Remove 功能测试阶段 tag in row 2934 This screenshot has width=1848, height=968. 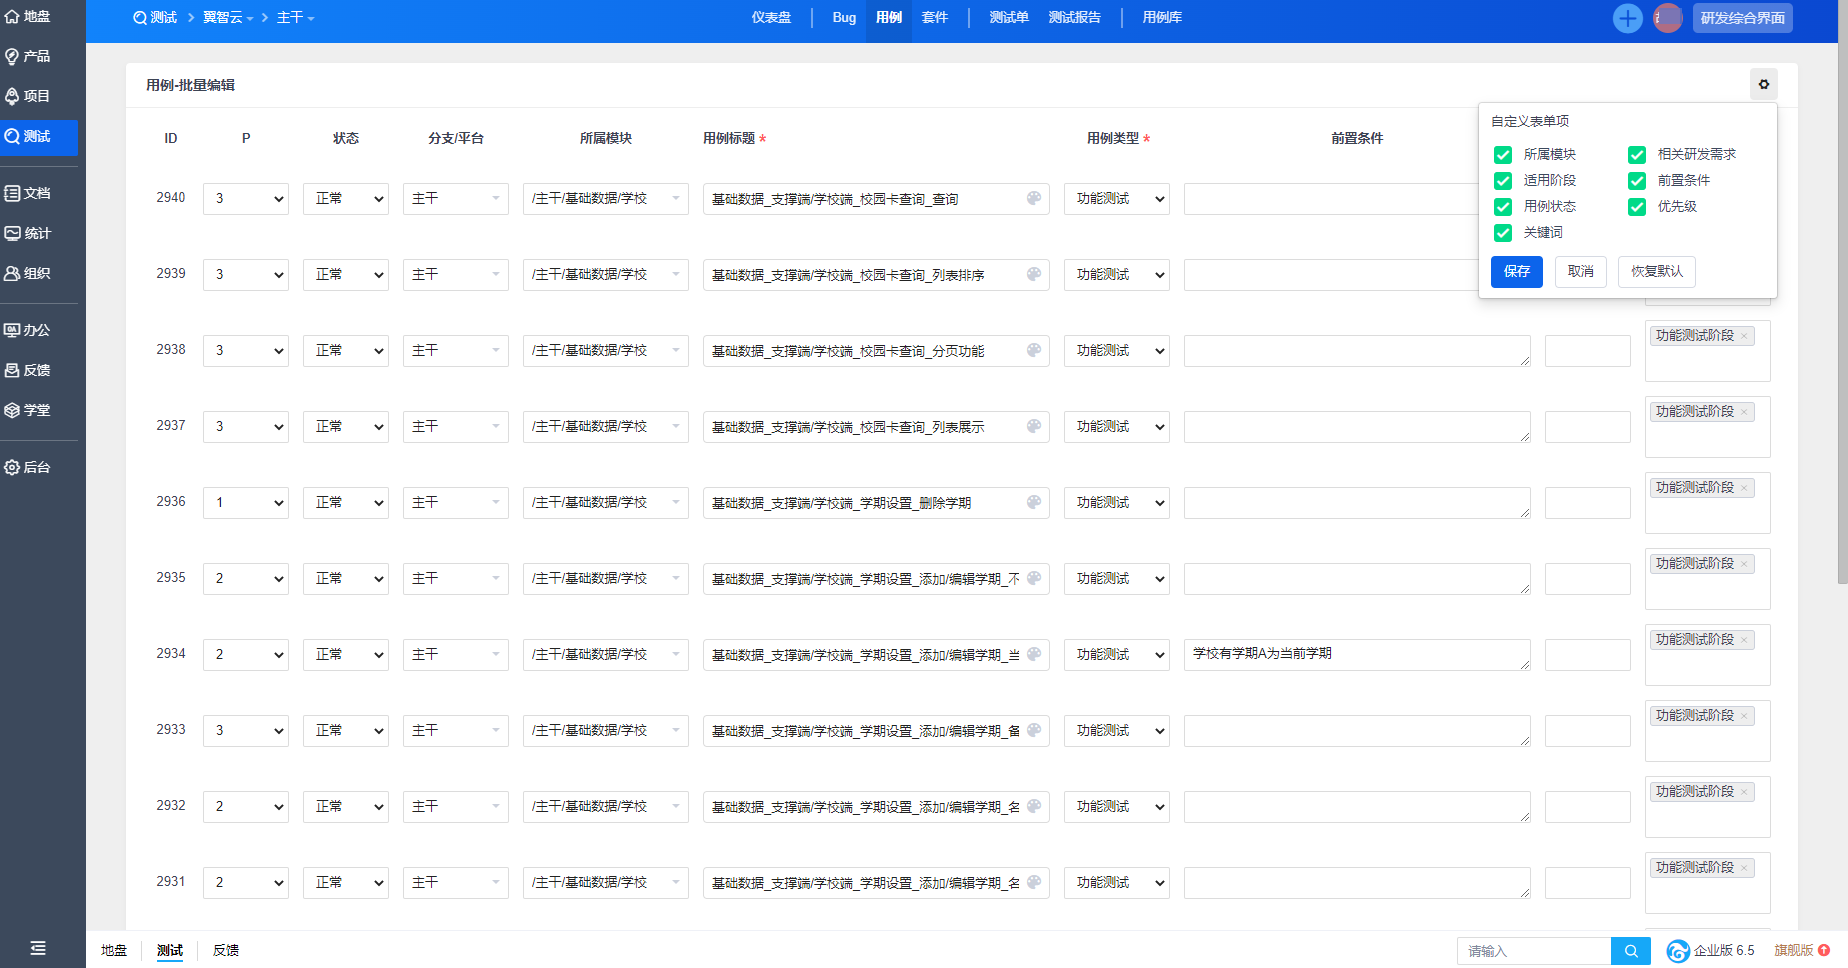[1744, 640]
